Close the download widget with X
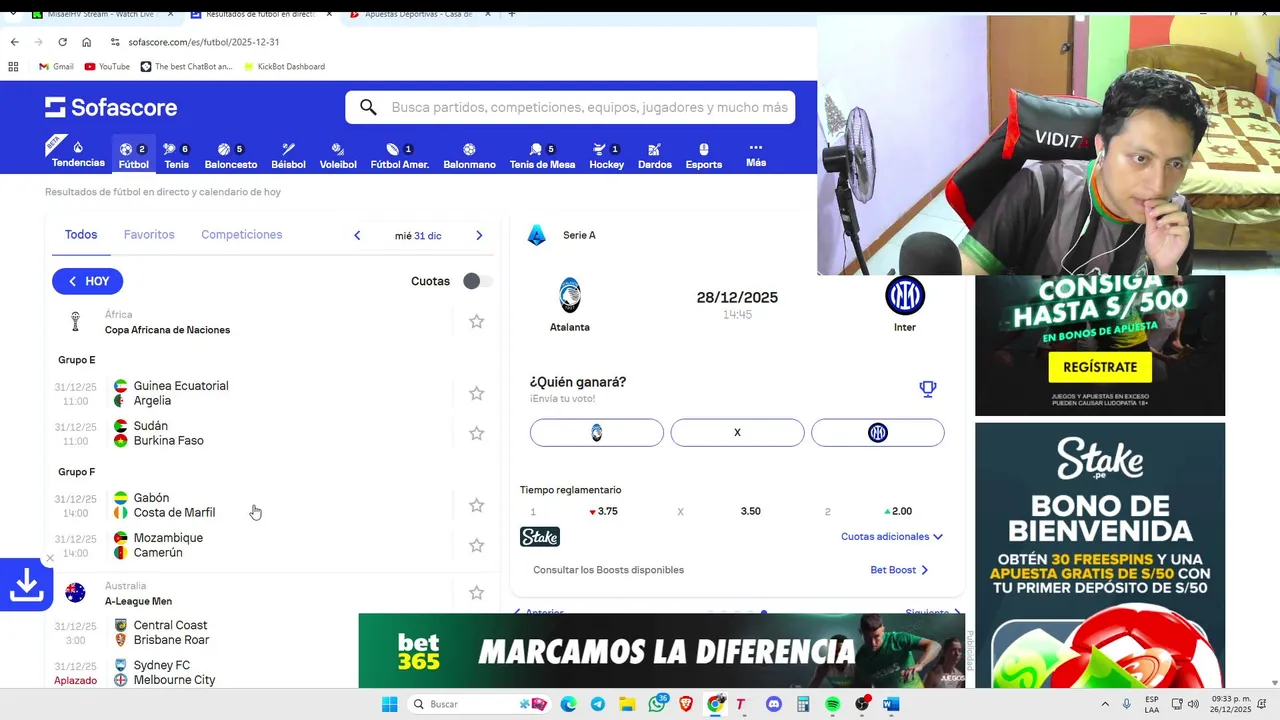Screen dimensions: 1280x720 [x=50, y=559]
